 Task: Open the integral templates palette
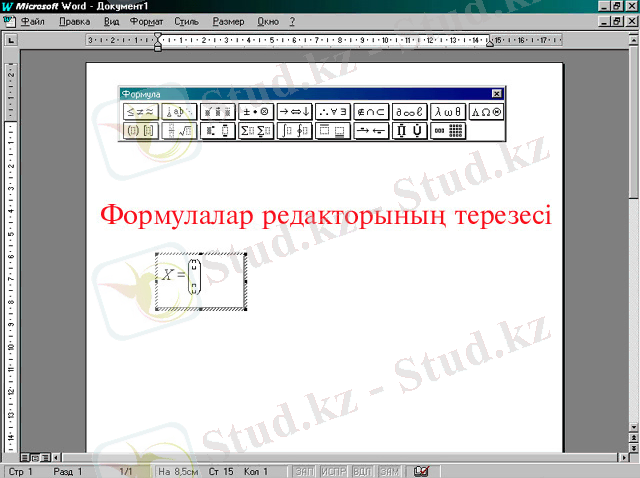coord(294,130)
